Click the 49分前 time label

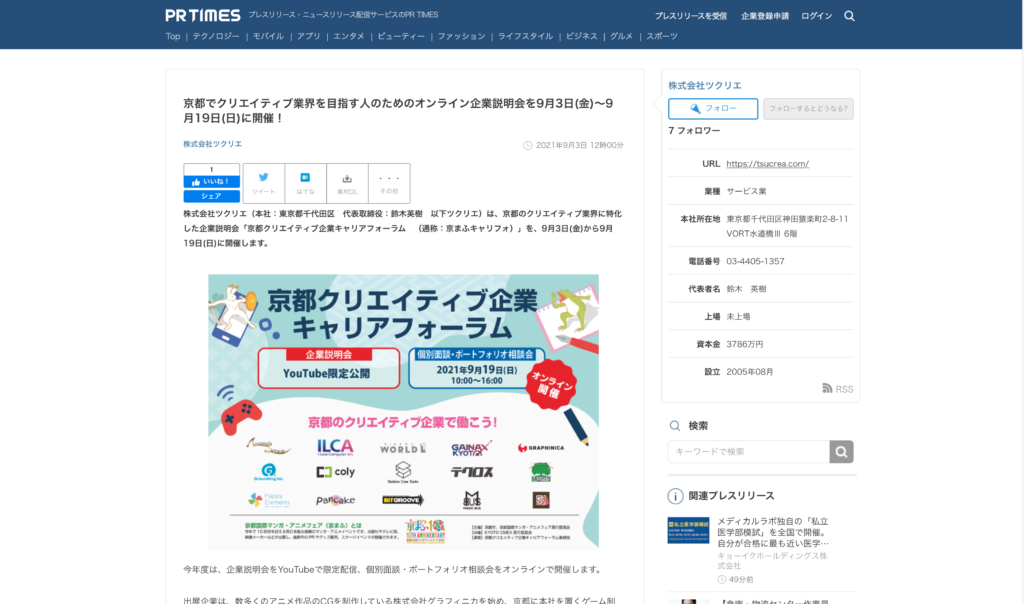coord(741,579)
